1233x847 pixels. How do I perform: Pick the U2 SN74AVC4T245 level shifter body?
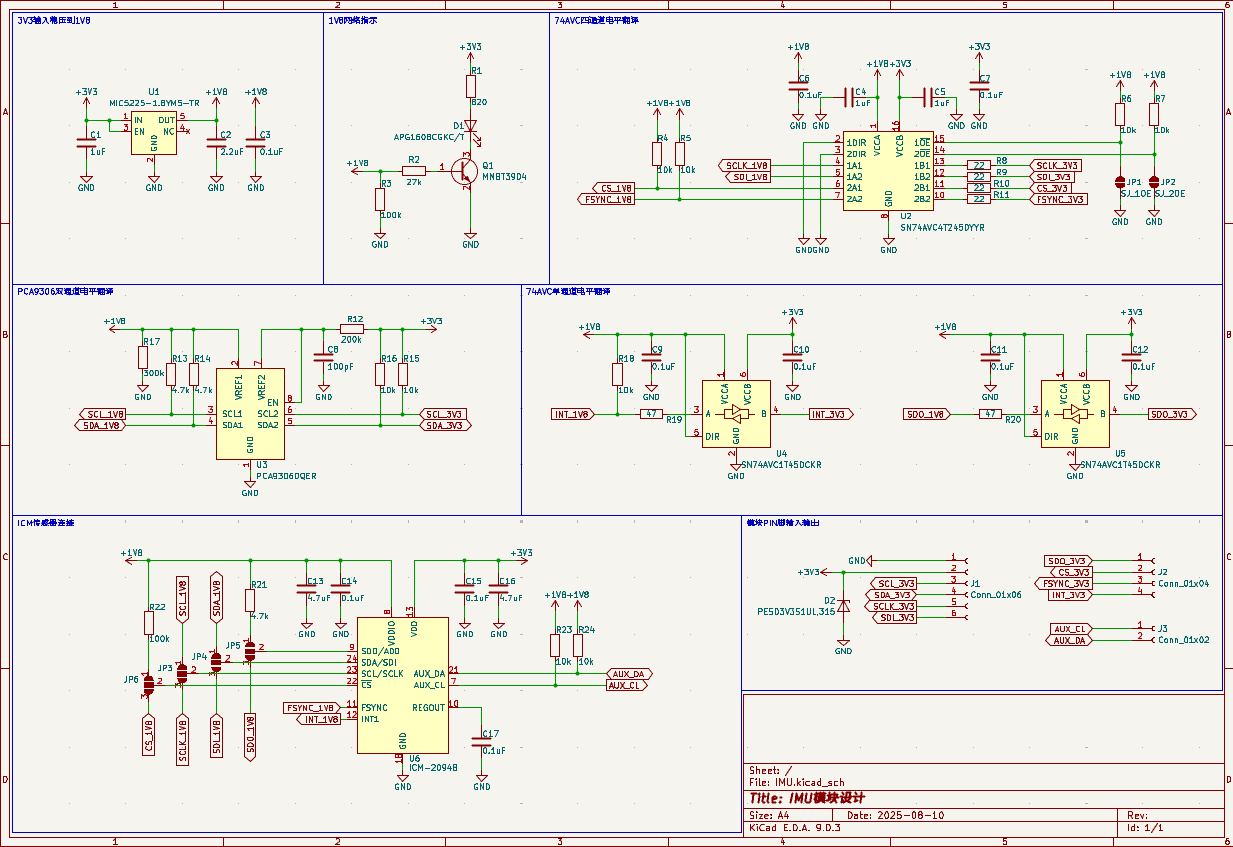tap(888, 171)
